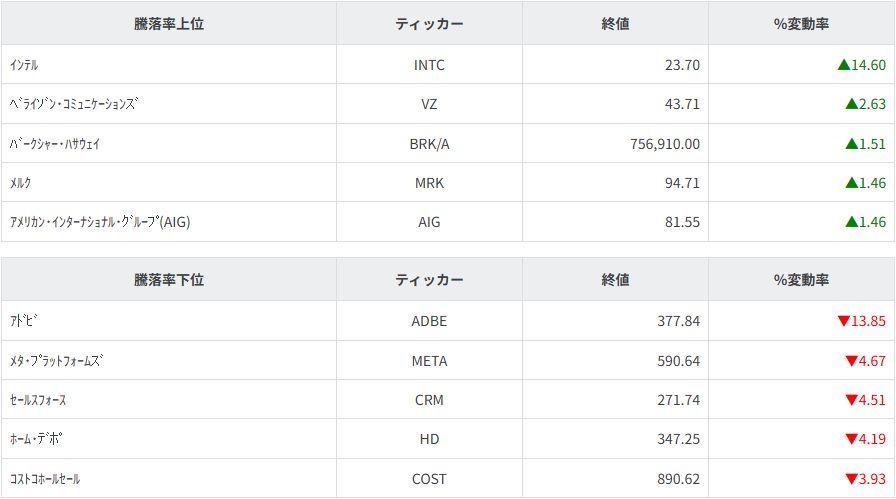Open the アドビ stock name
Screen dimensions: 896x499
pos(24,321)
